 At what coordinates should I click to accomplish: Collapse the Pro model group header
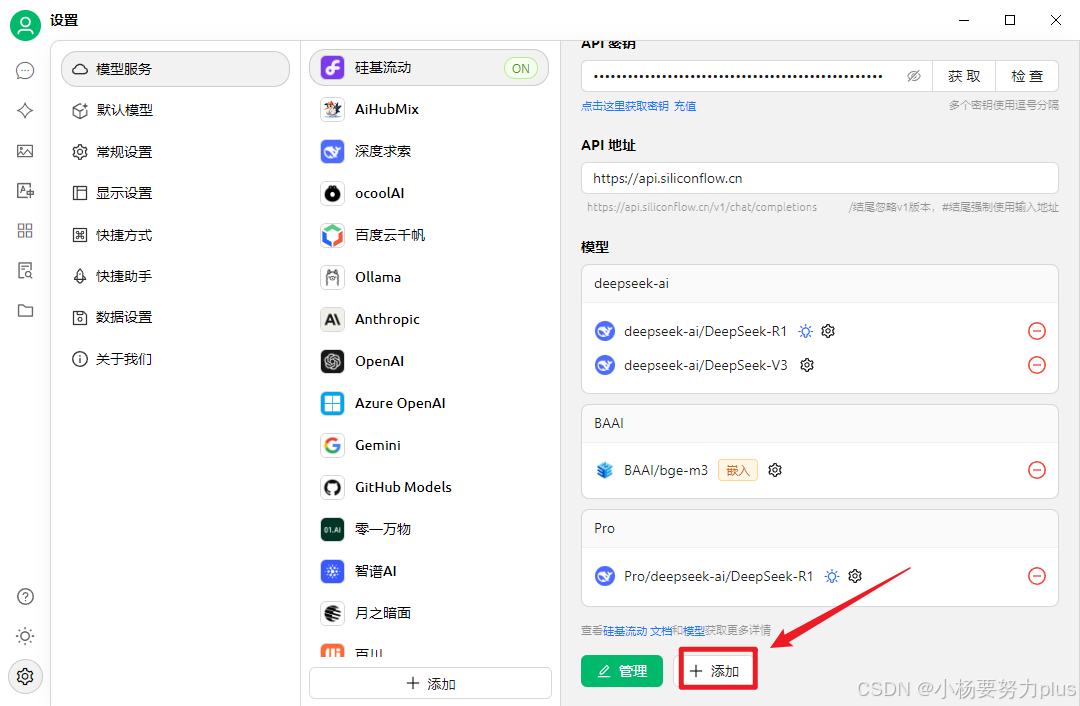[820, 529]
